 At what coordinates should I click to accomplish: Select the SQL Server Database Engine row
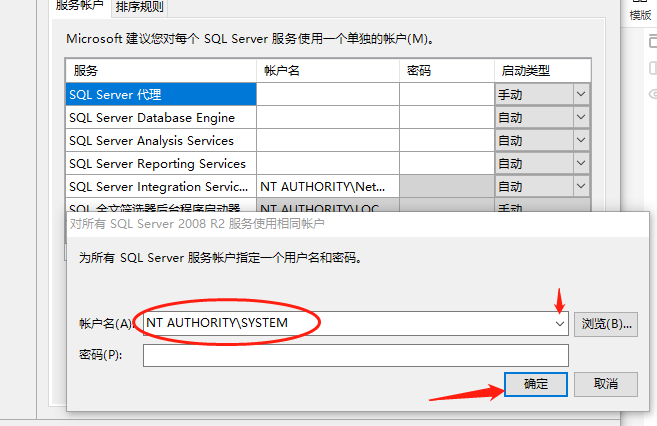click(161, 117)
